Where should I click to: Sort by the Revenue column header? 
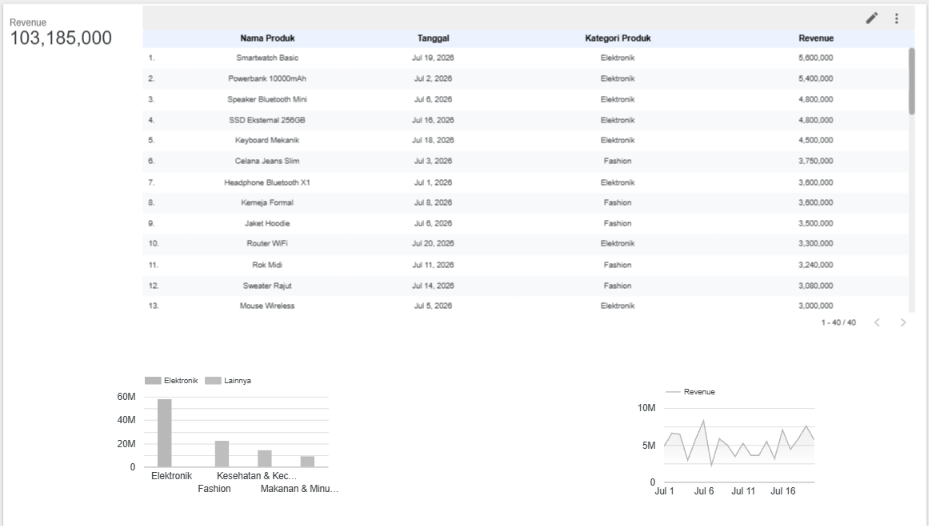(816, 38)
